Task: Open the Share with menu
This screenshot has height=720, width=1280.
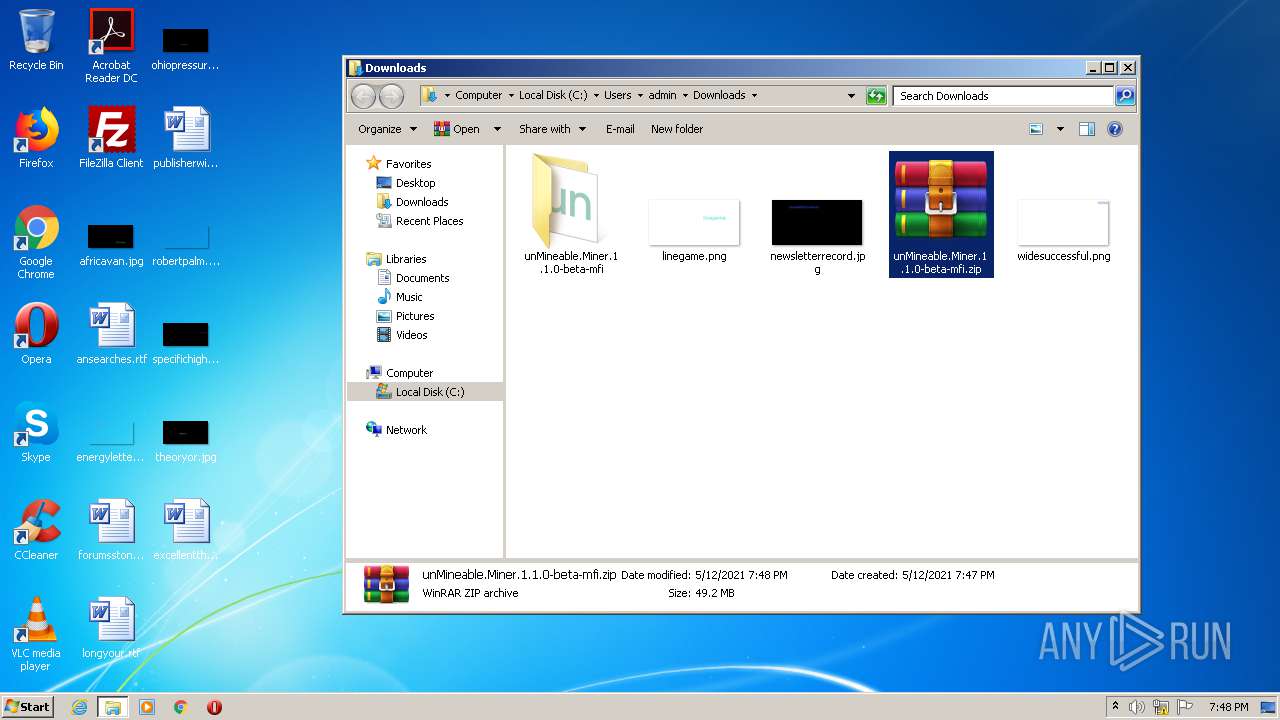Action: click(552, 129)
